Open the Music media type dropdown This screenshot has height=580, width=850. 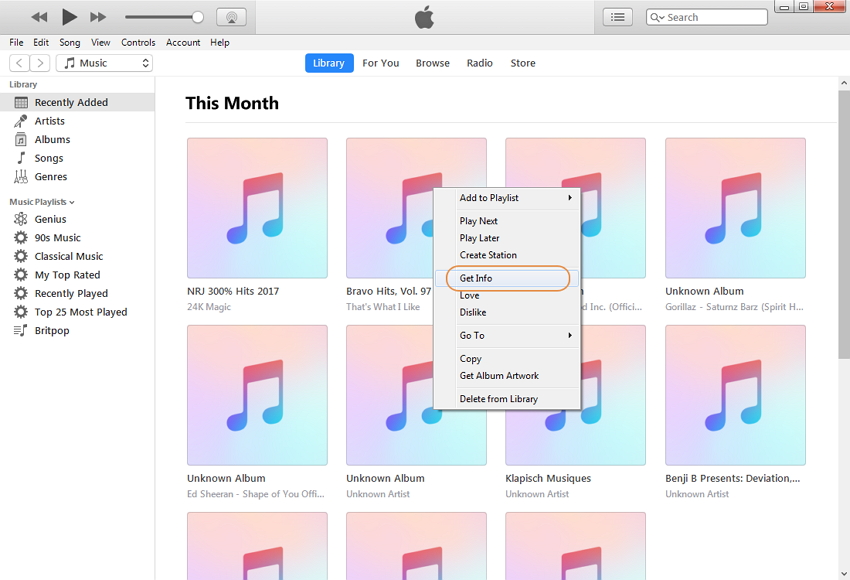(104, 63)
